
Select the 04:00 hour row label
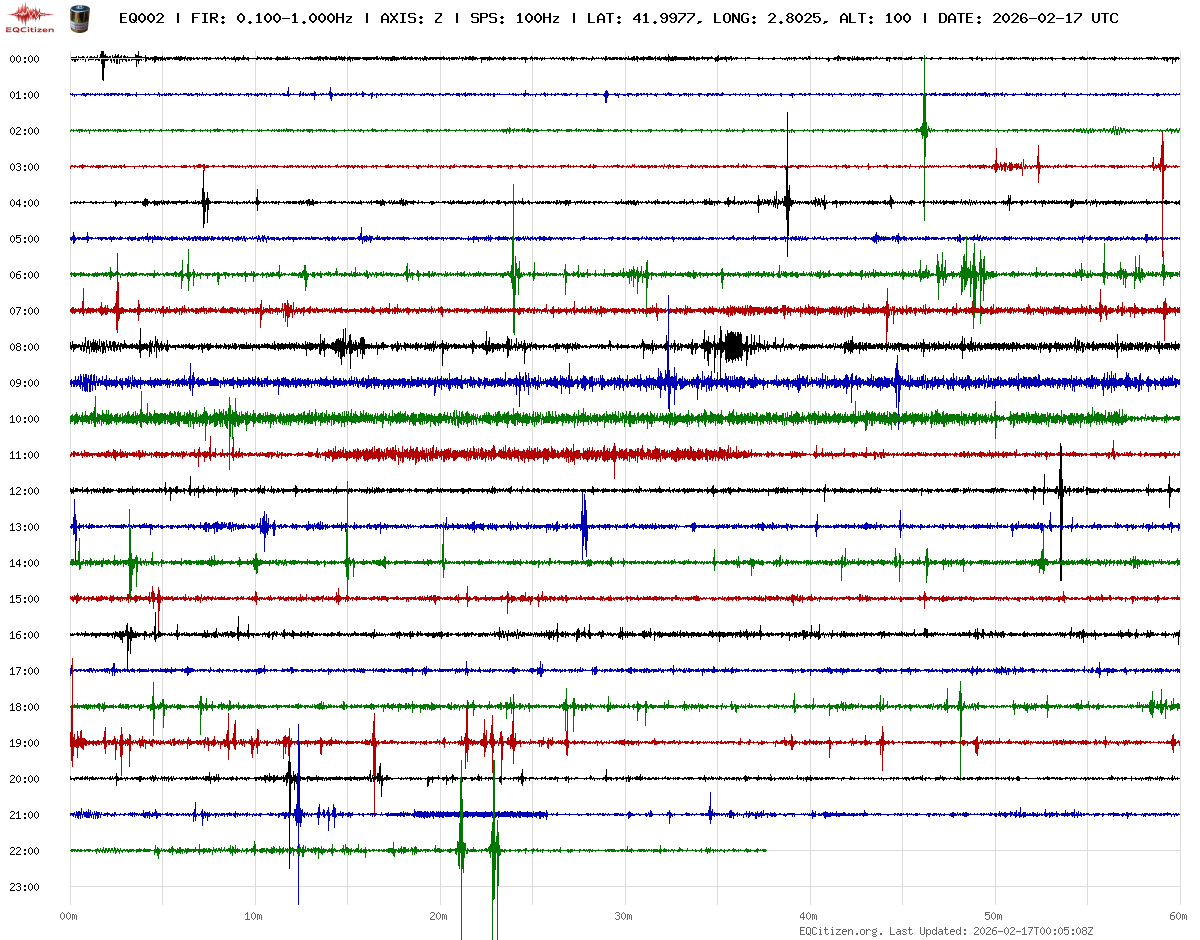(x=24, y=203)
